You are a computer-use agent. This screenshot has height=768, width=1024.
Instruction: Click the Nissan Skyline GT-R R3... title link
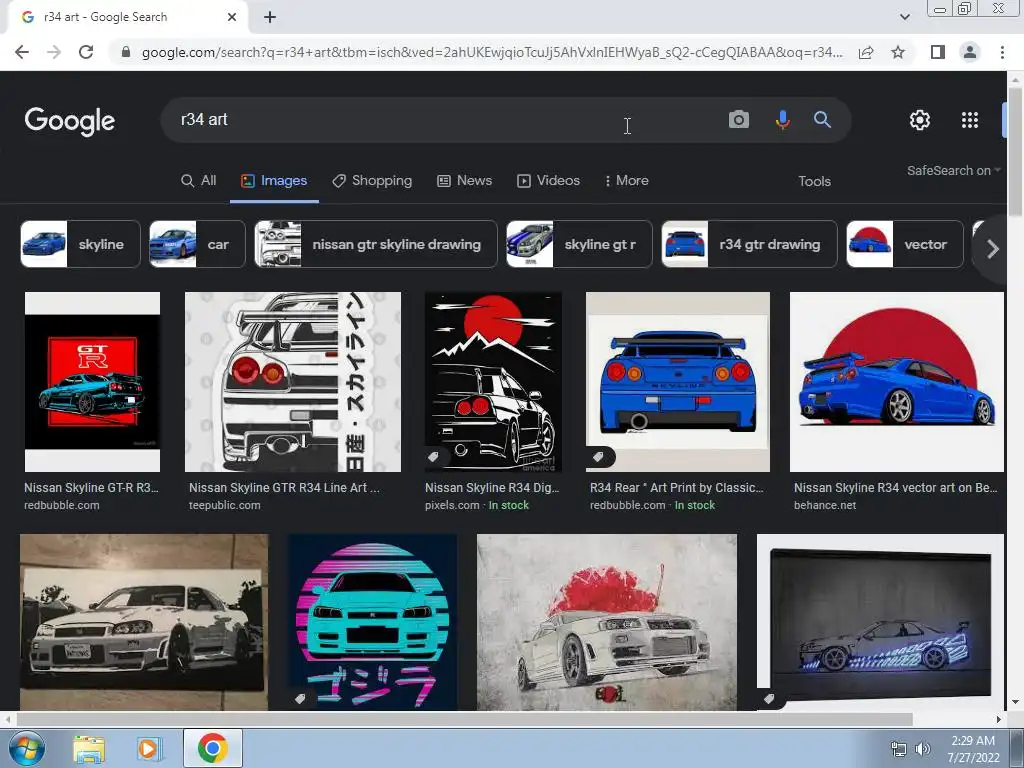91,488
